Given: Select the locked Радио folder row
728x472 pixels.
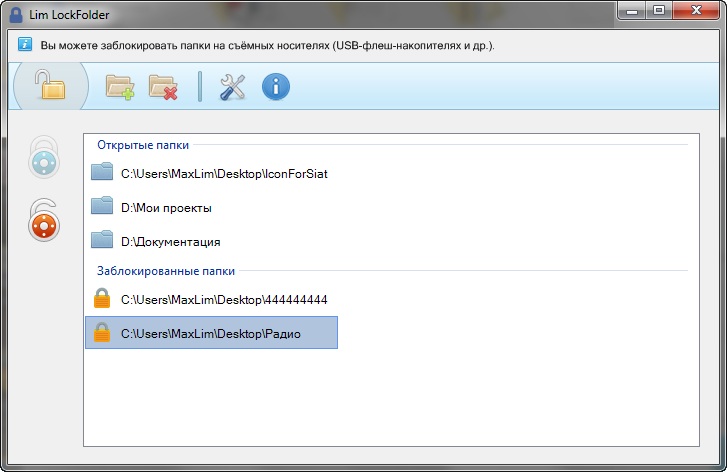Looking at the screenshot, I should coord(212,333).
